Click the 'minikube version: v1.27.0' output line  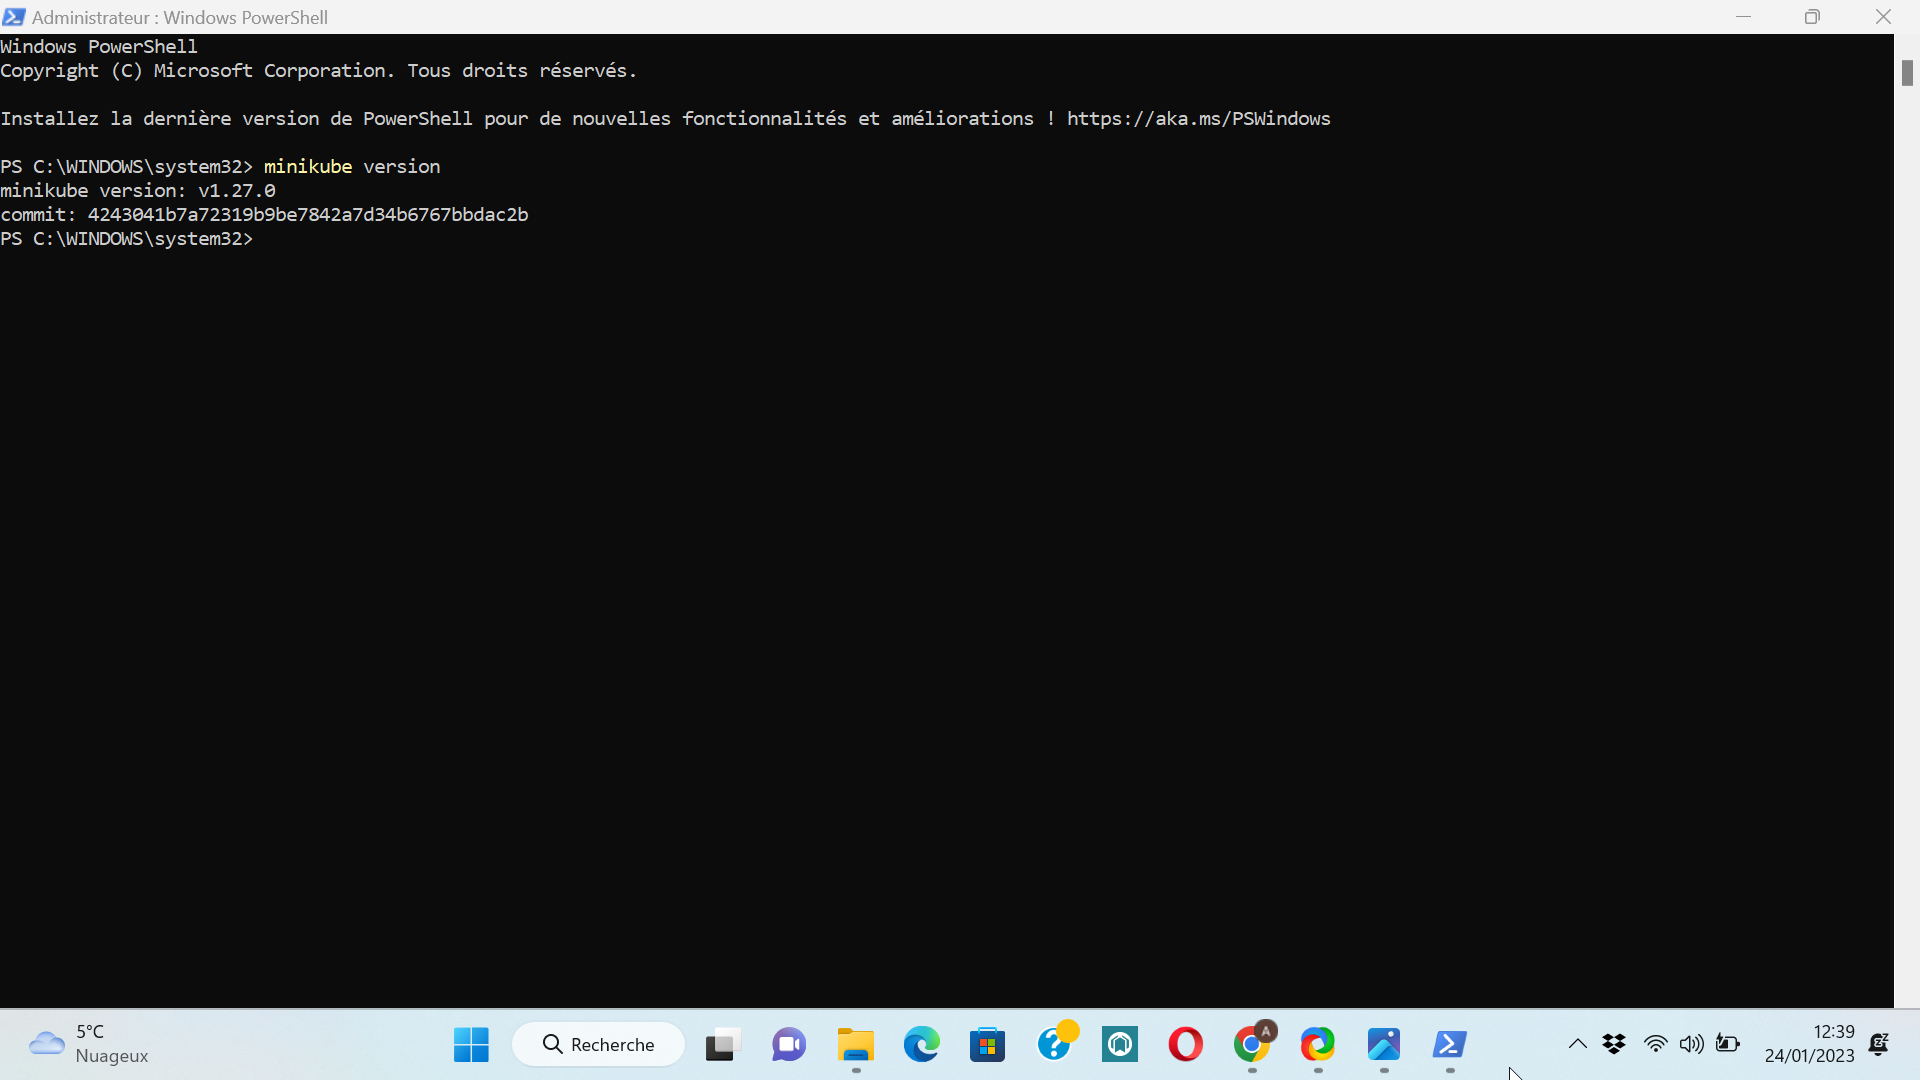[138, 191]
